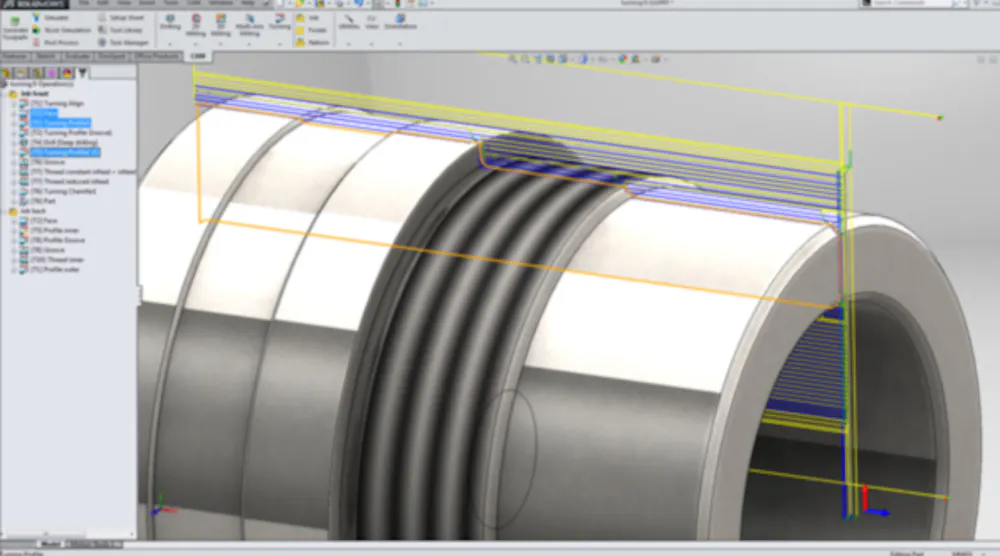This screenshot has width=1000, height=556.
Task: Open the Help menu
Action: 249,3
